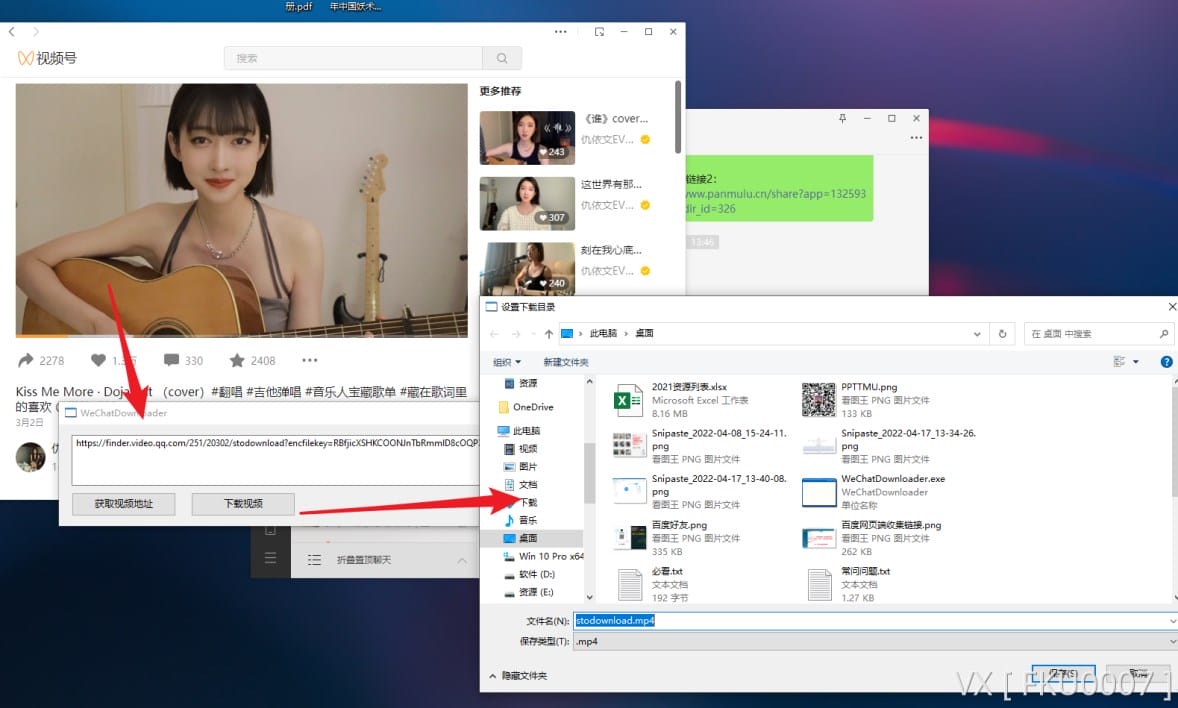
Task: Open the three-dot menu in the chat window
Action: point(916,138)
